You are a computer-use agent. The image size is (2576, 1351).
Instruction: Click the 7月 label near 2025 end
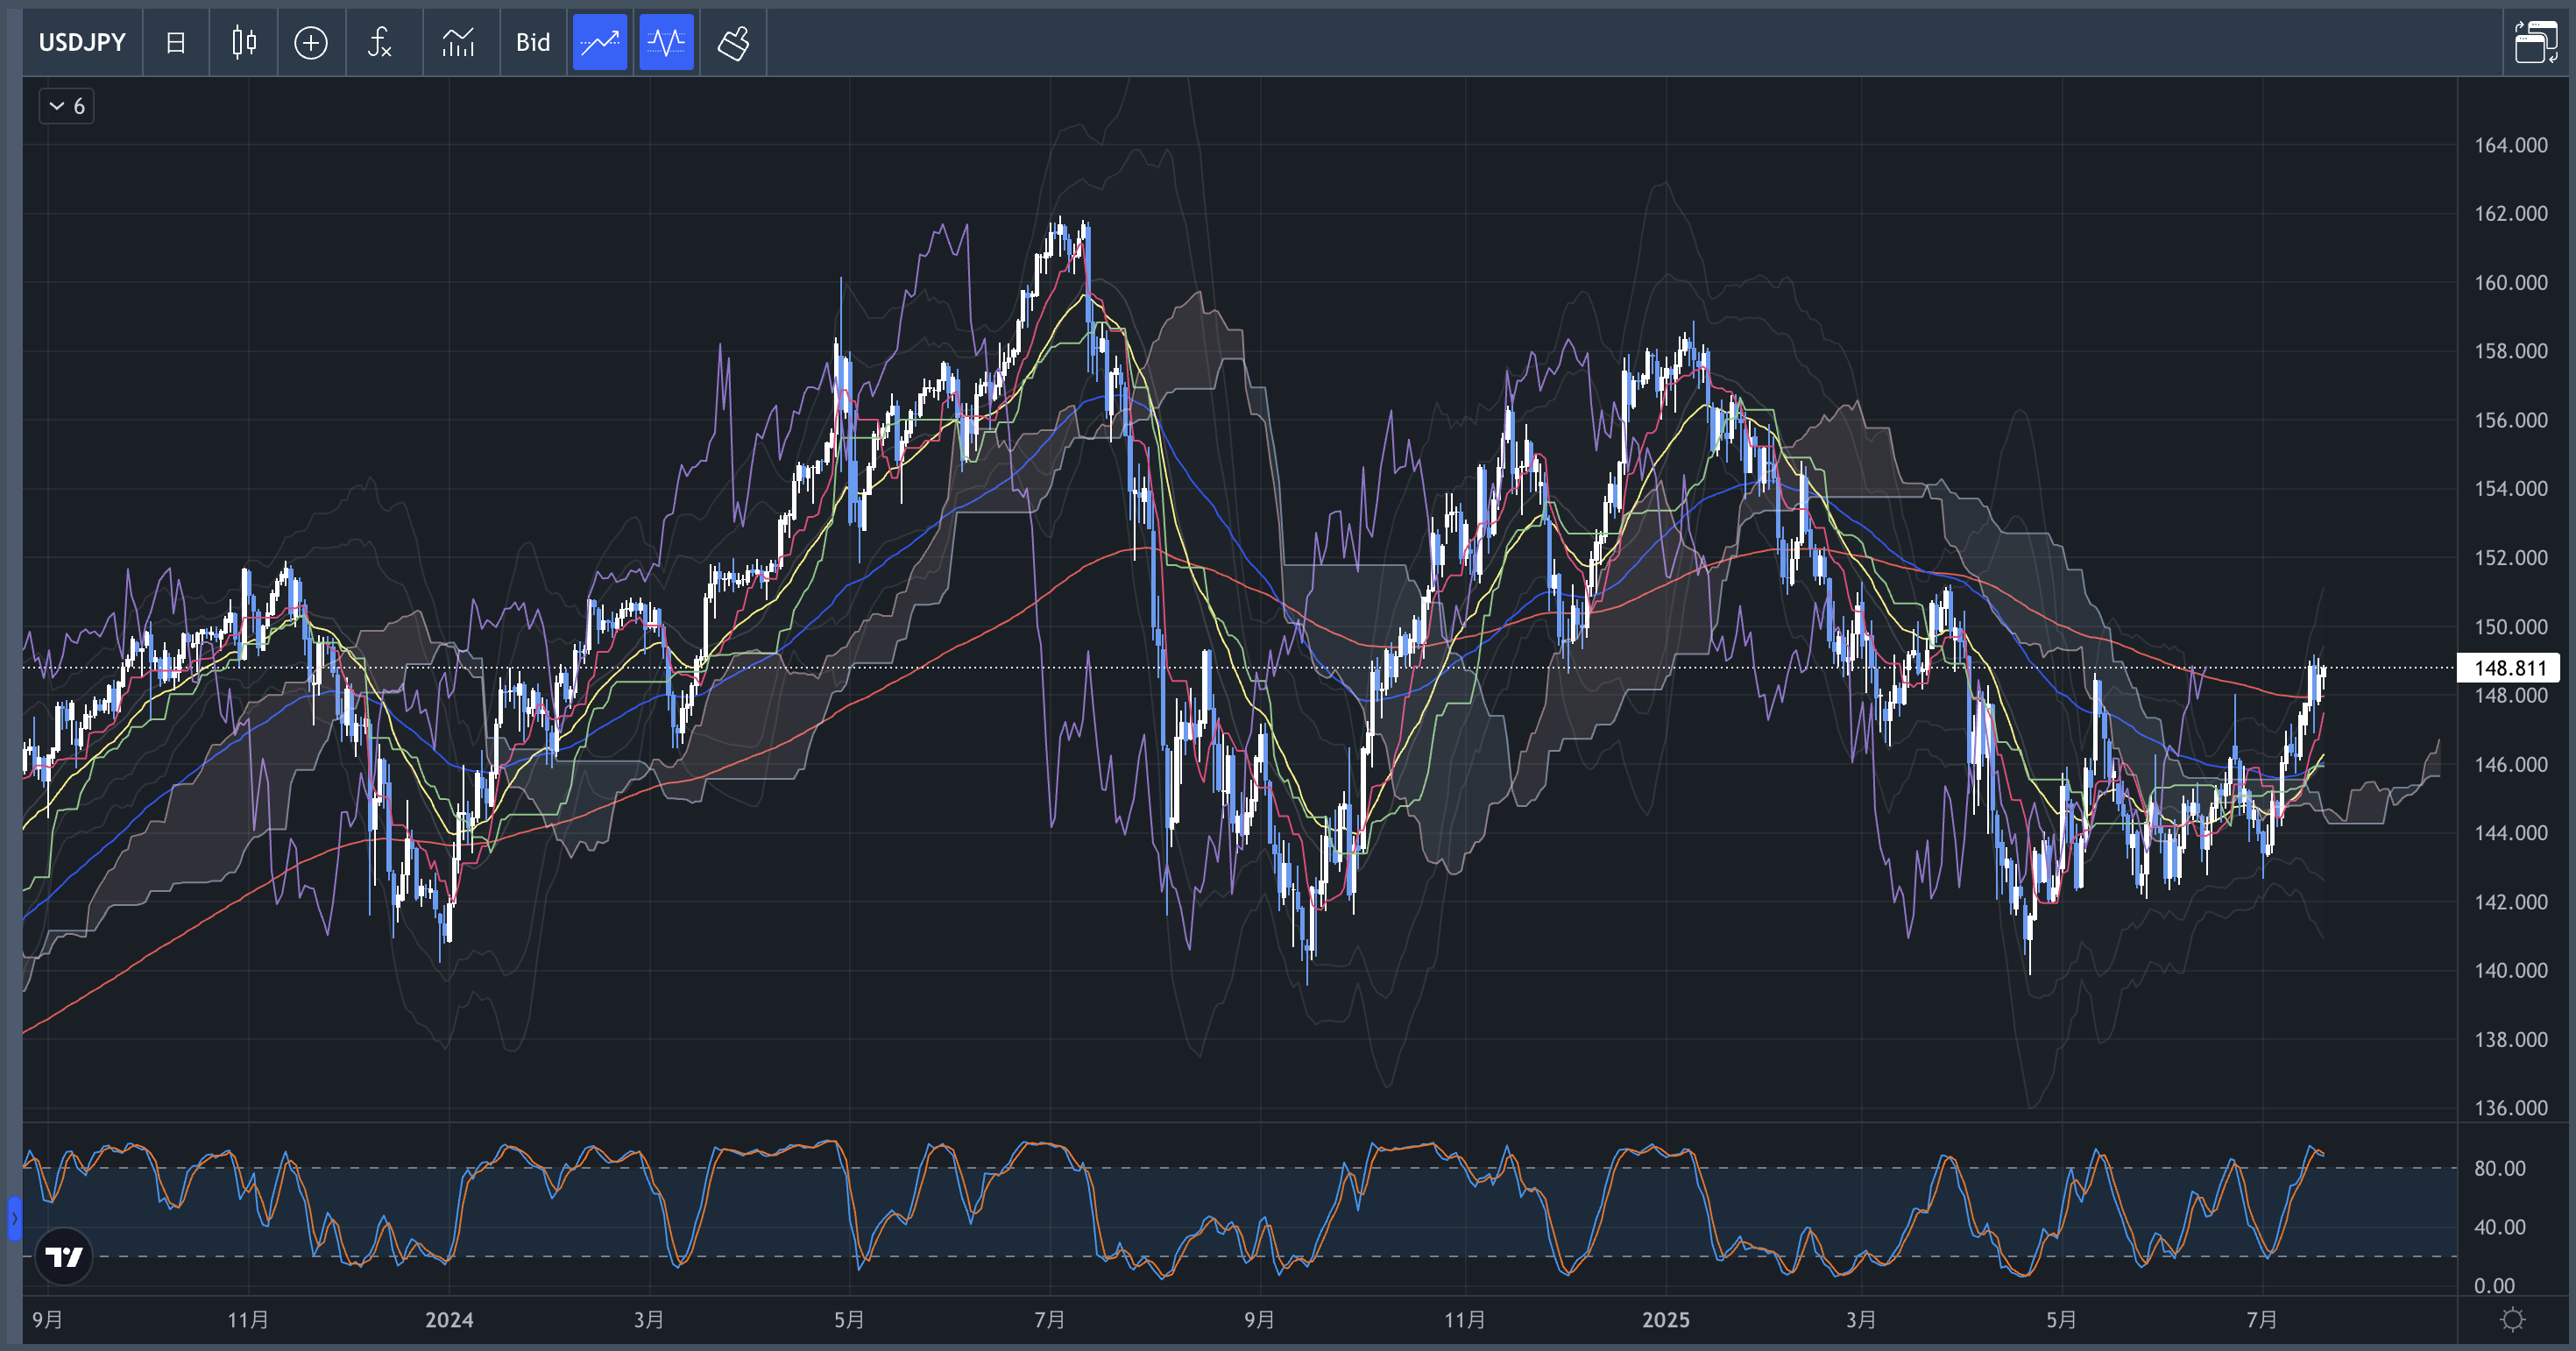(x=2262, y=1320)
